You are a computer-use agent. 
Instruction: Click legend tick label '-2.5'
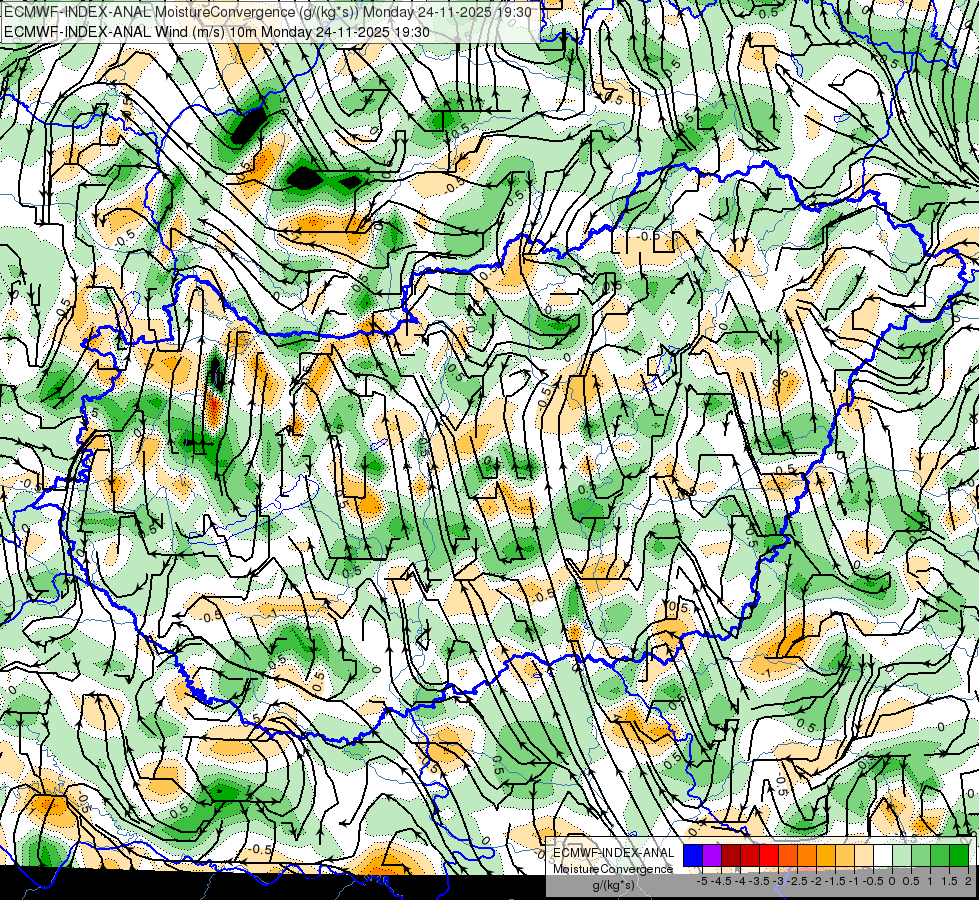[798, 881]
